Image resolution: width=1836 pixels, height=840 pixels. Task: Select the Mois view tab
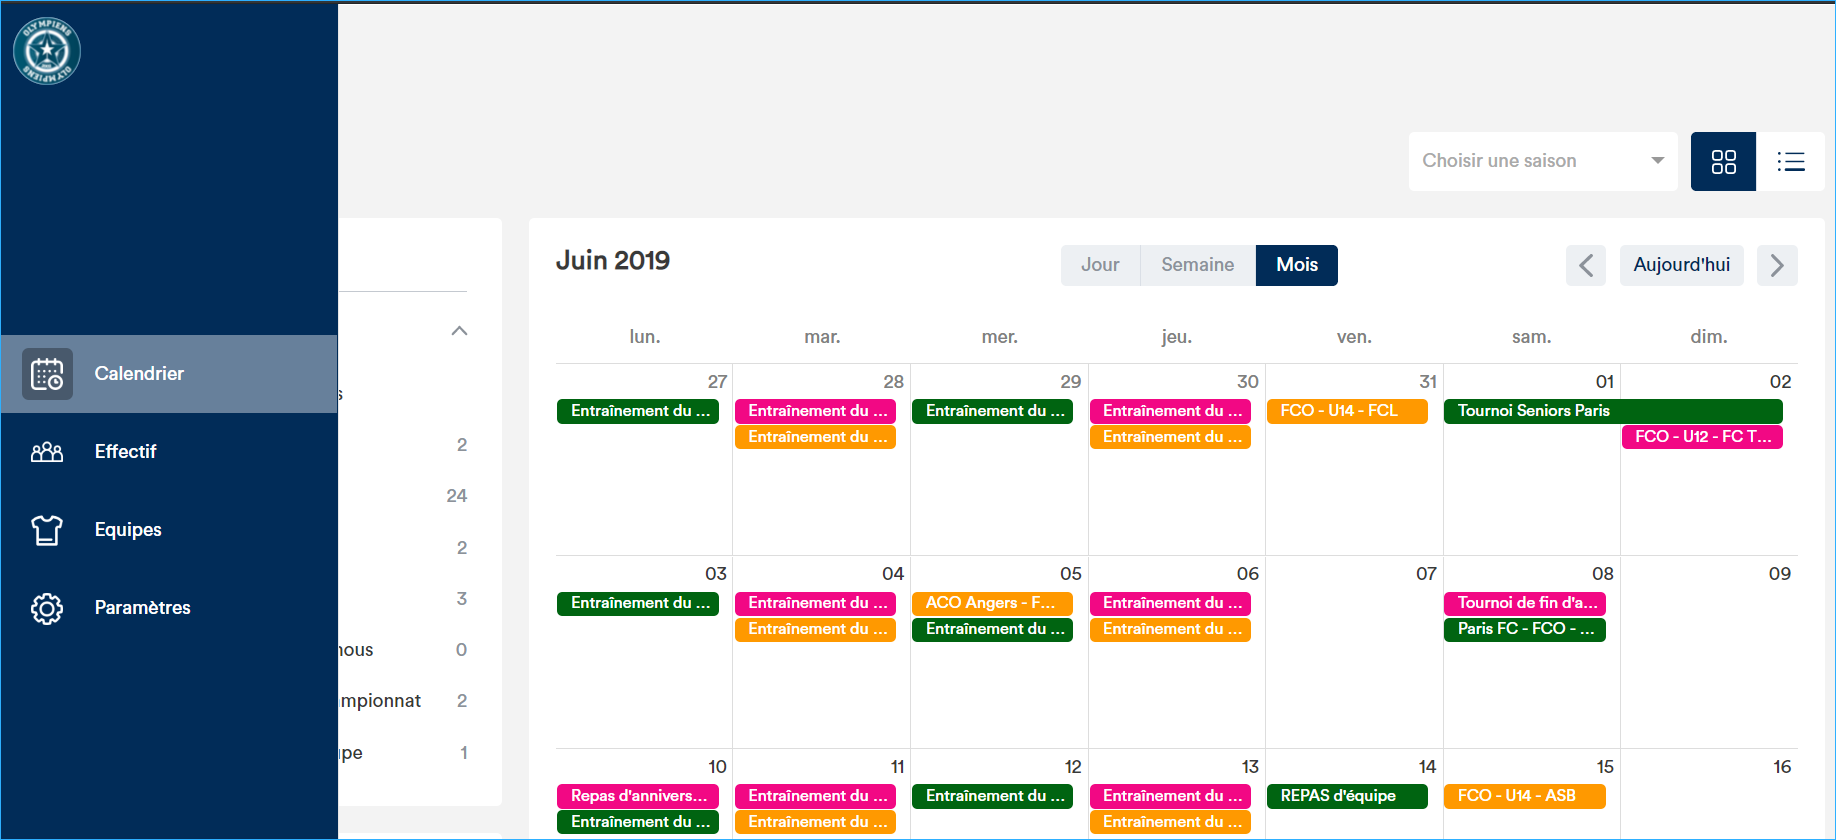[1297, 265]
